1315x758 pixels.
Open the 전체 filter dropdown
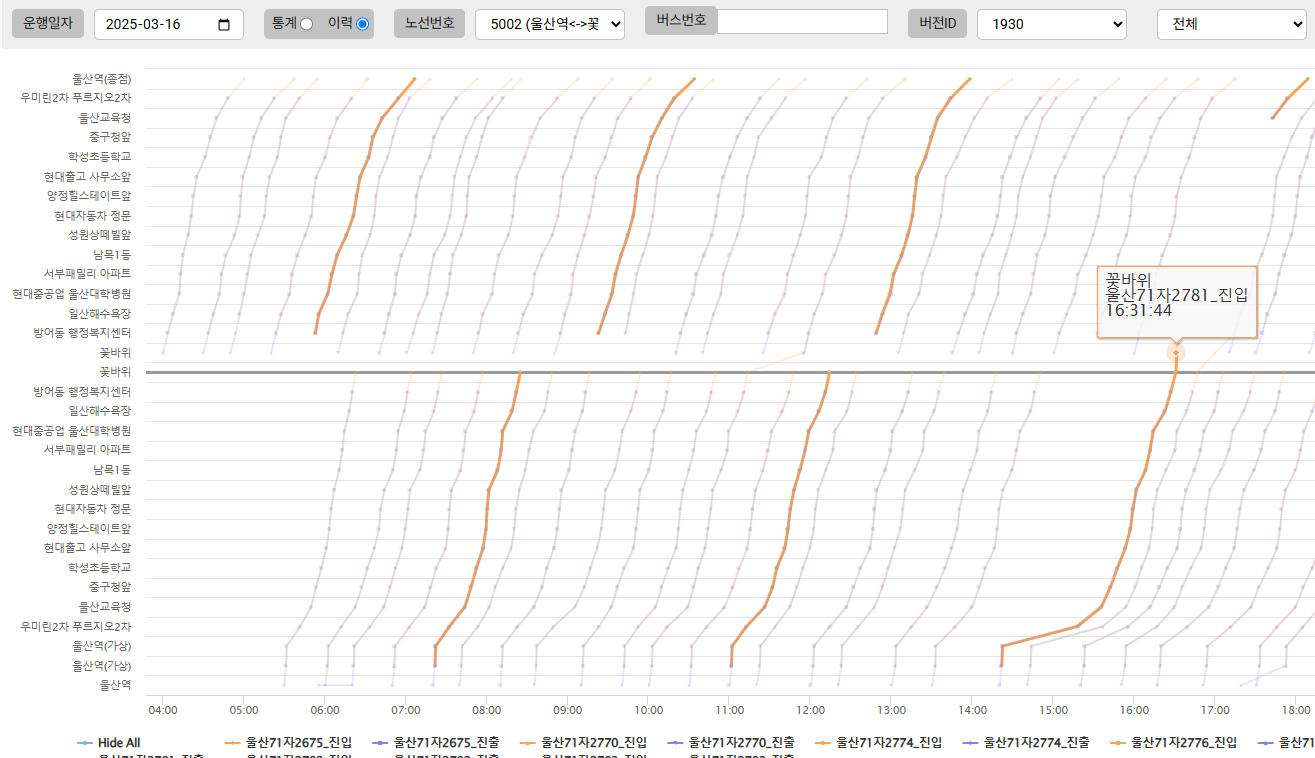point(1230,25)
